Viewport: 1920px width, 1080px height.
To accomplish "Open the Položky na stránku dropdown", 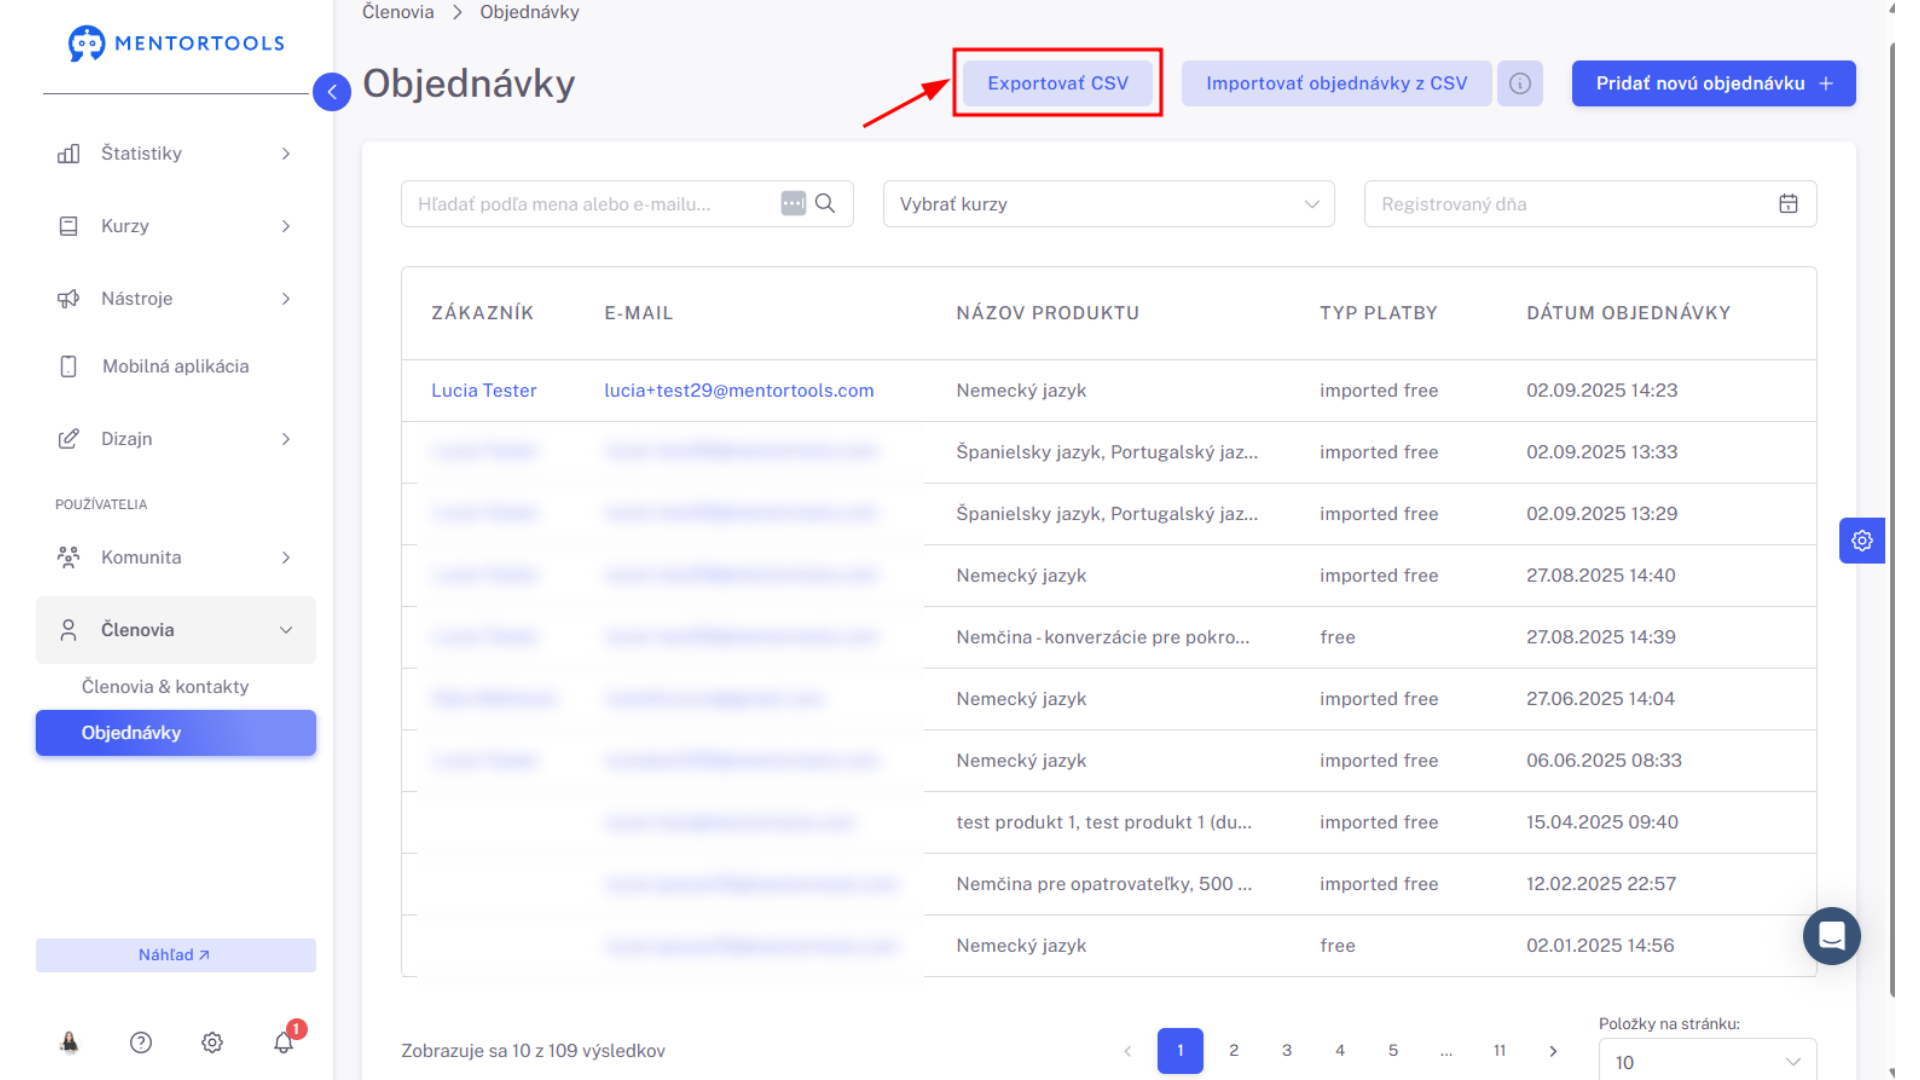I will tap(1708, 1060).
